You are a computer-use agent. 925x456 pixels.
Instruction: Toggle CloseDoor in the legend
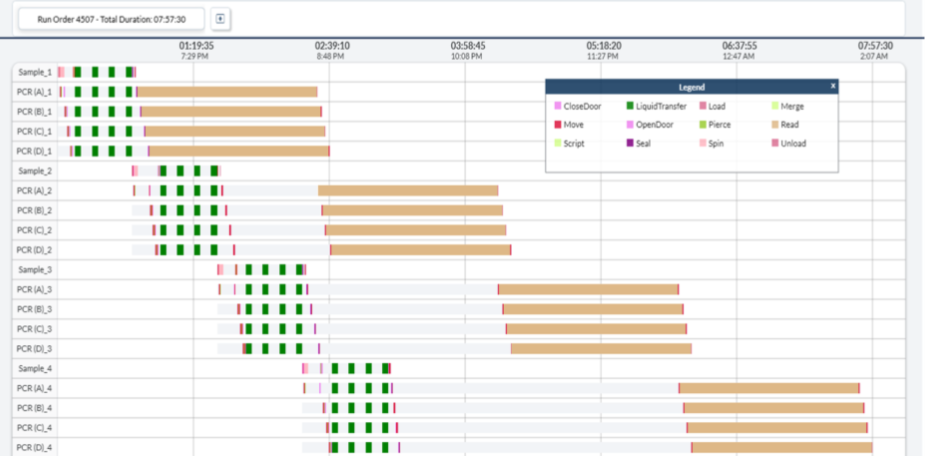coord(580,106)
